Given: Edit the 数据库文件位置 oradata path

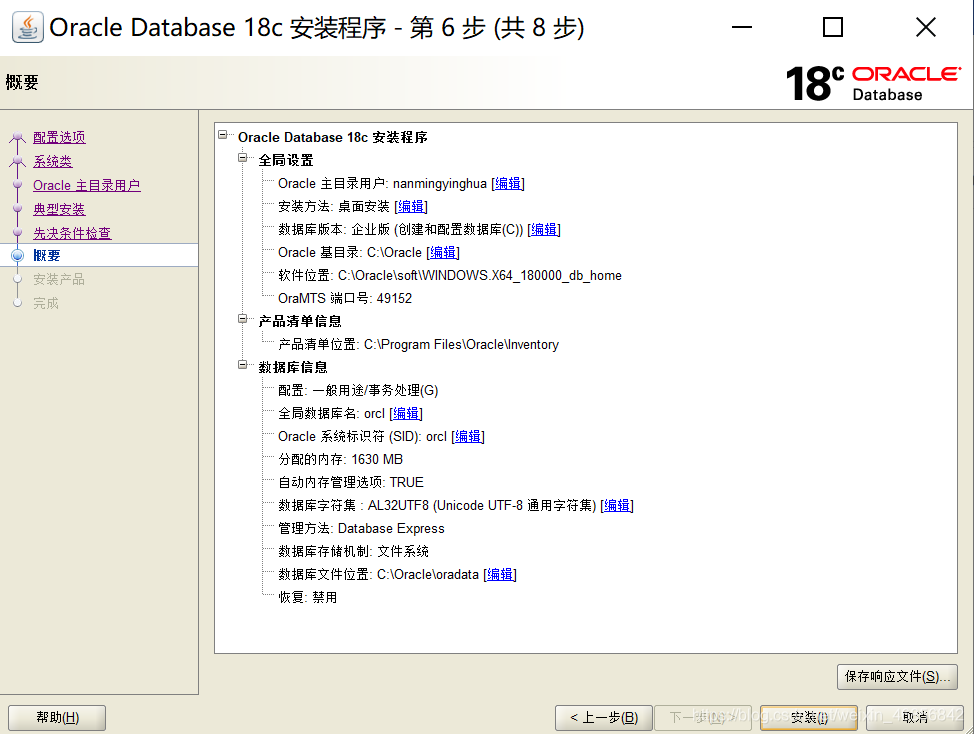Looking at the screenshot, I should pyautogui.click(x=500, y=574).
